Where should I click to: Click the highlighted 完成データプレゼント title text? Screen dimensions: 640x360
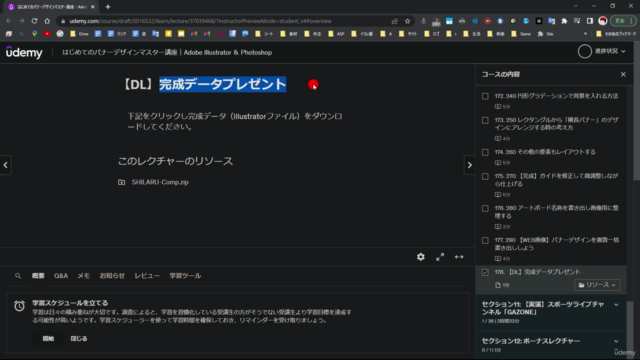(222, 84)
